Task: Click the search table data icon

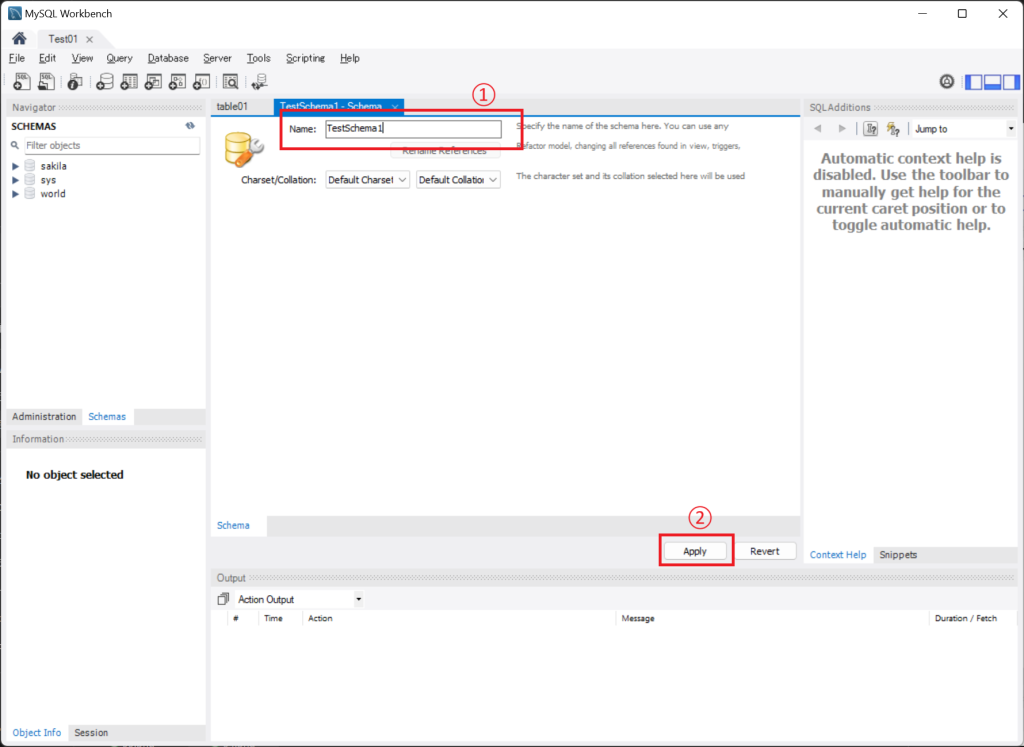Action: (230, 82)
